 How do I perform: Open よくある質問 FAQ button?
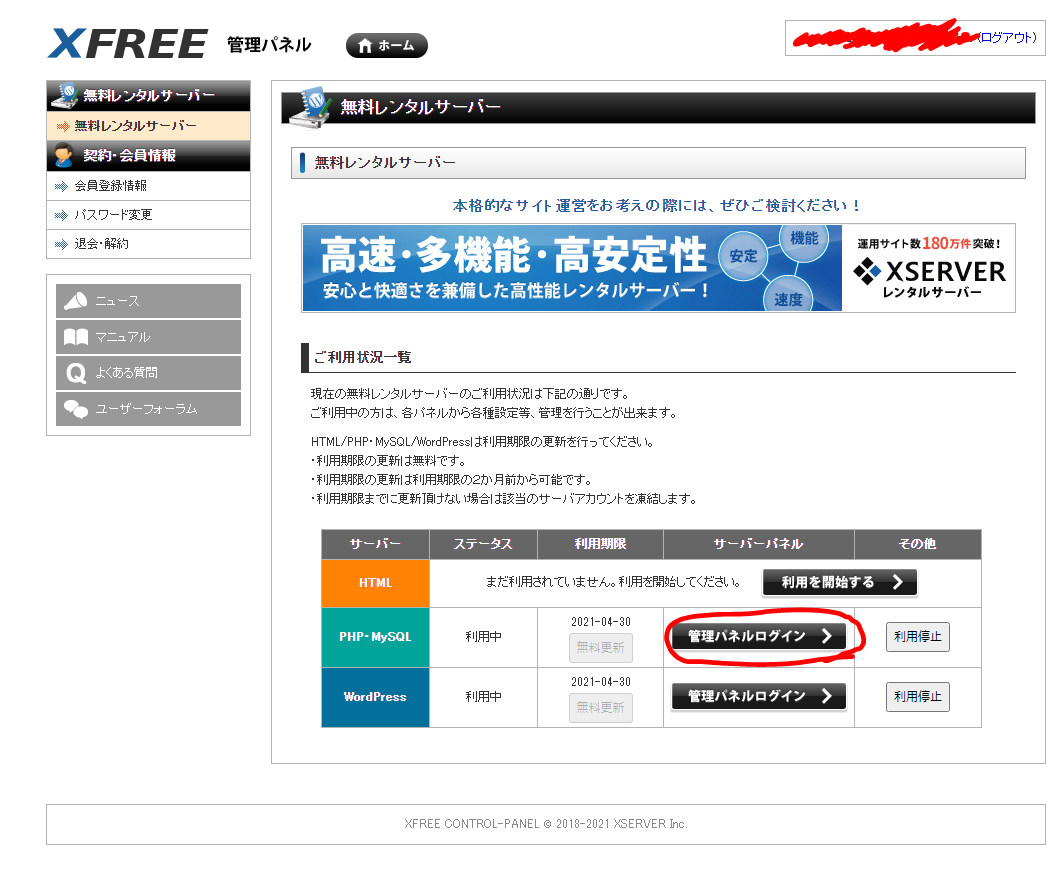click(x=148, y=373)
